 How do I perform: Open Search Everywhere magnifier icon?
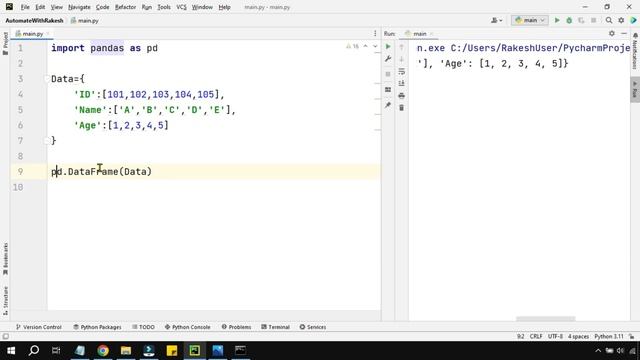pyautogui.click(x=609, y=20)
